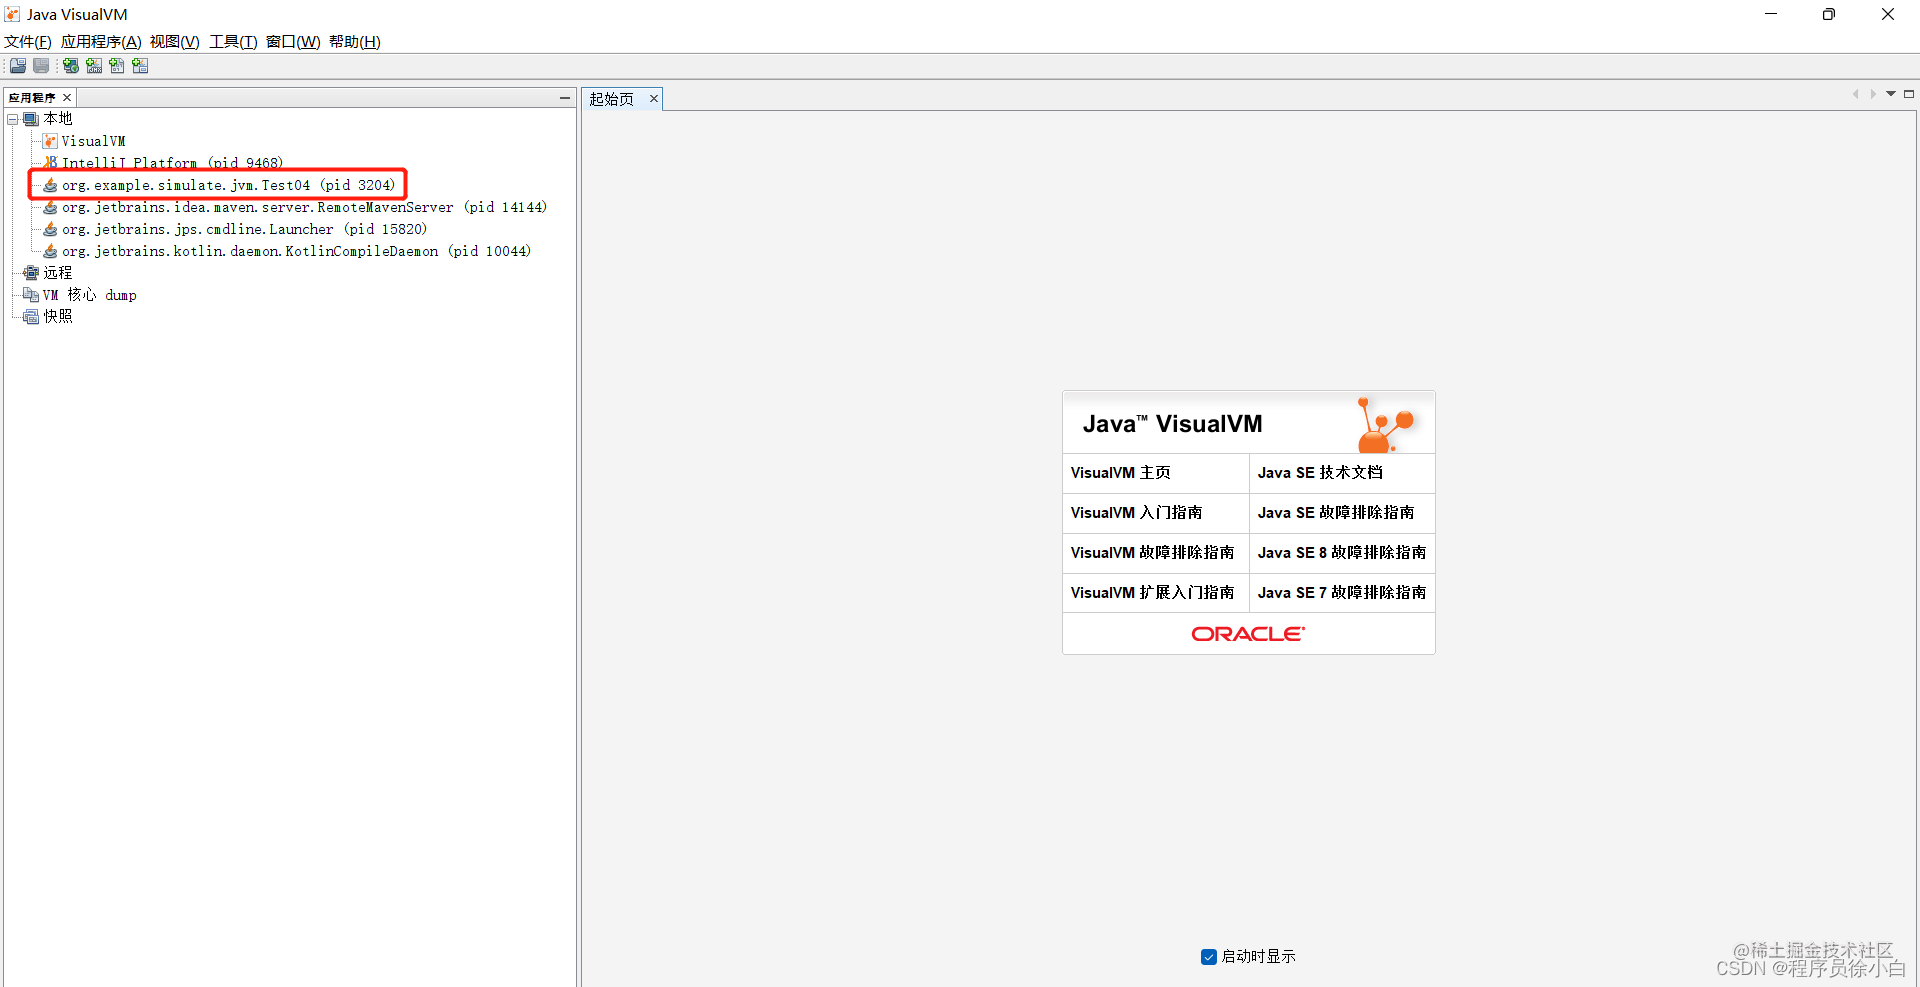The image size is (1920, 987).
Task: Click the Java icon beside KotlinCompileDaemon
Action: click(x=50, y=251)
